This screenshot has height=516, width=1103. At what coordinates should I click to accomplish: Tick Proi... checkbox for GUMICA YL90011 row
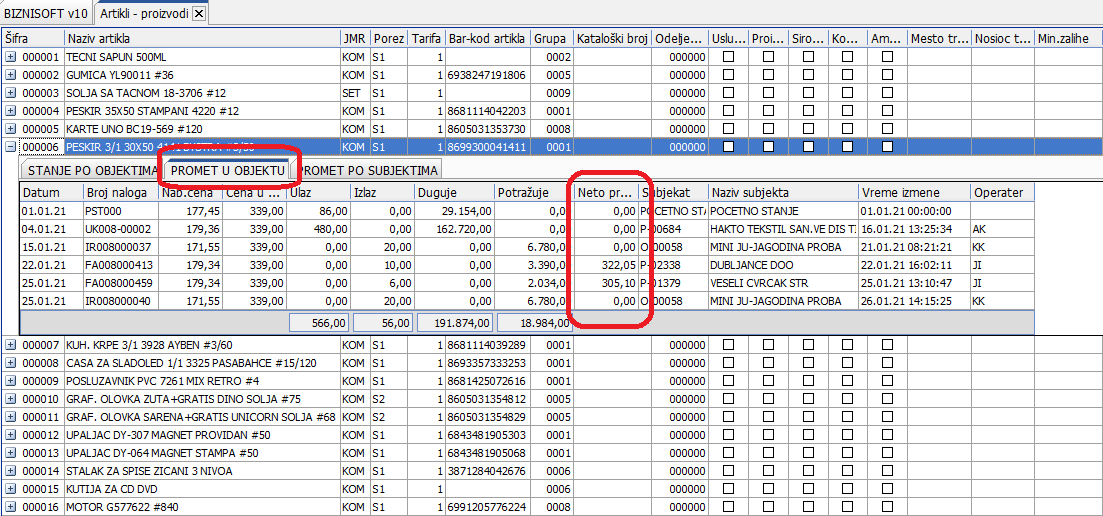click(x=768, y=75)
